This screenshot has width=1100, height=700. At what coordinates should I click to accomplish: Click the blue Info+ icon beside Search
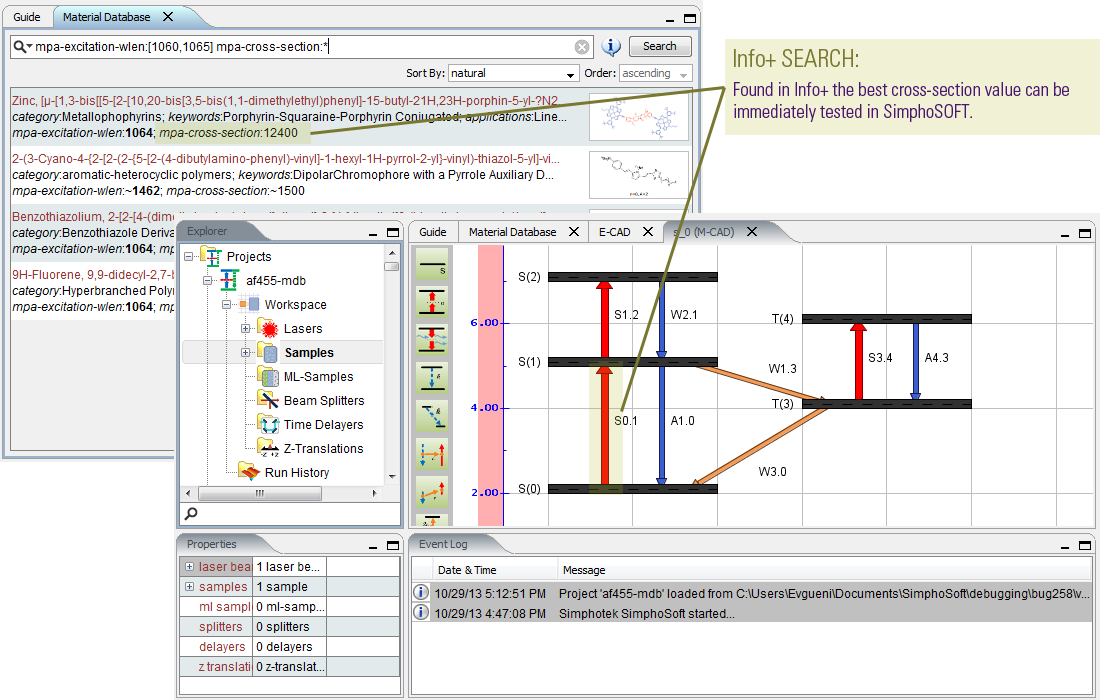point(611,46)
